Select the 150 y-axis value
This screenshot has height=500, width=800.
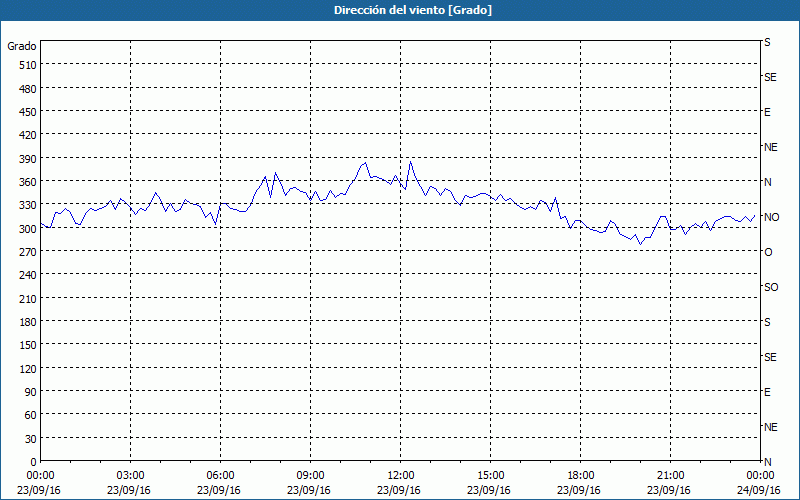point(28,345)
